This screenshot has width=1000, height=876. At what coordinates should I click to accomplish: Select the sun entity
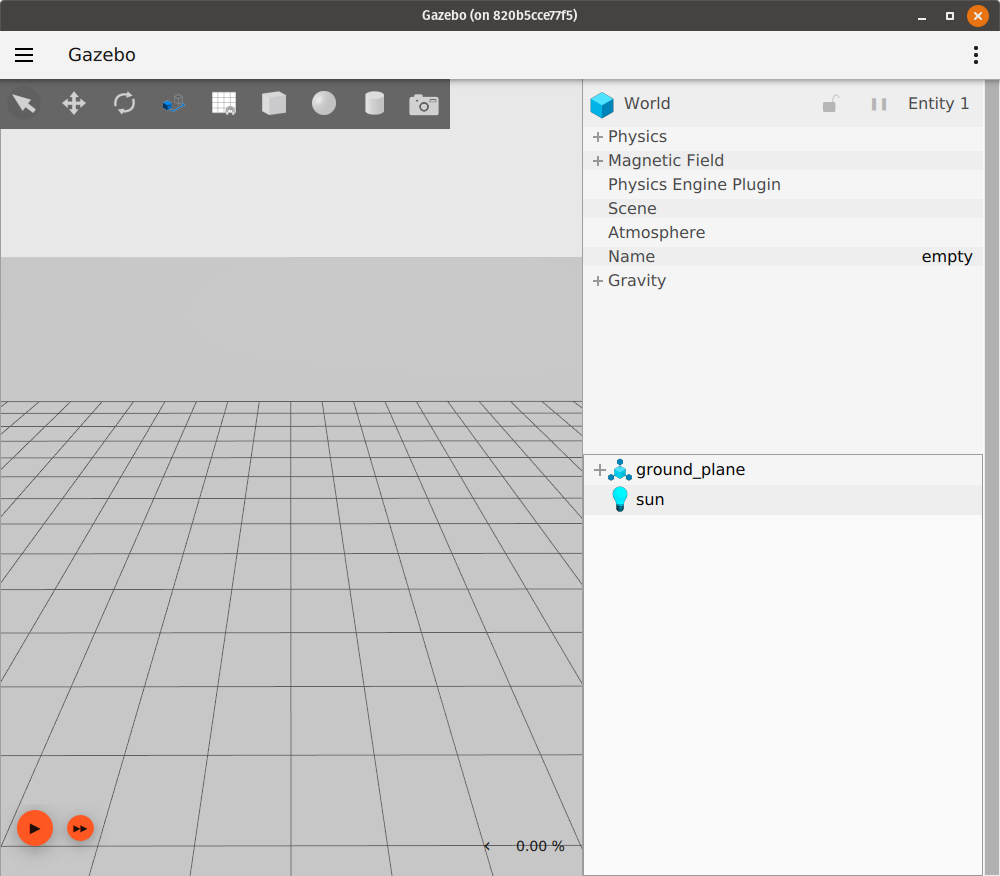(649, 499)
